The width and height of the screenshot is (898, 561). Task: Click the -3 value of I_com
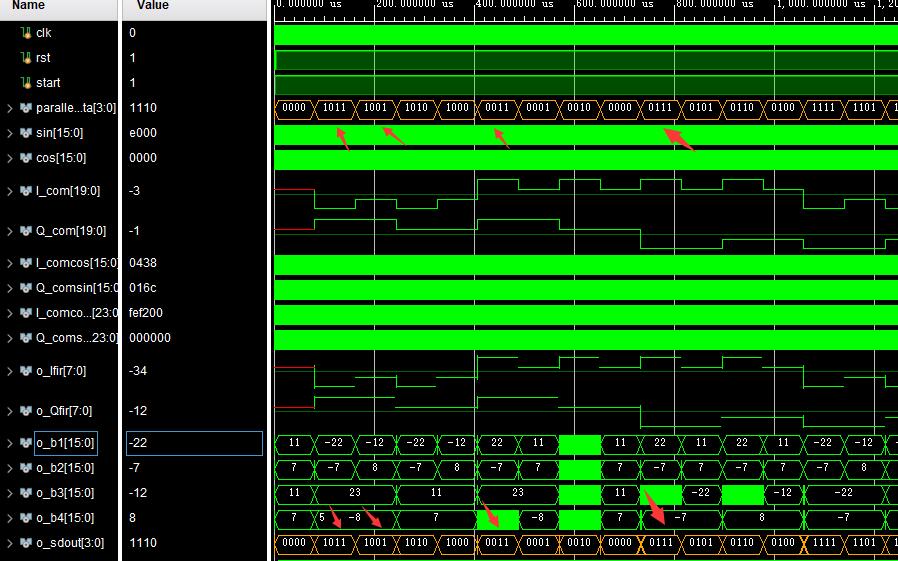[x=135, y=191]
